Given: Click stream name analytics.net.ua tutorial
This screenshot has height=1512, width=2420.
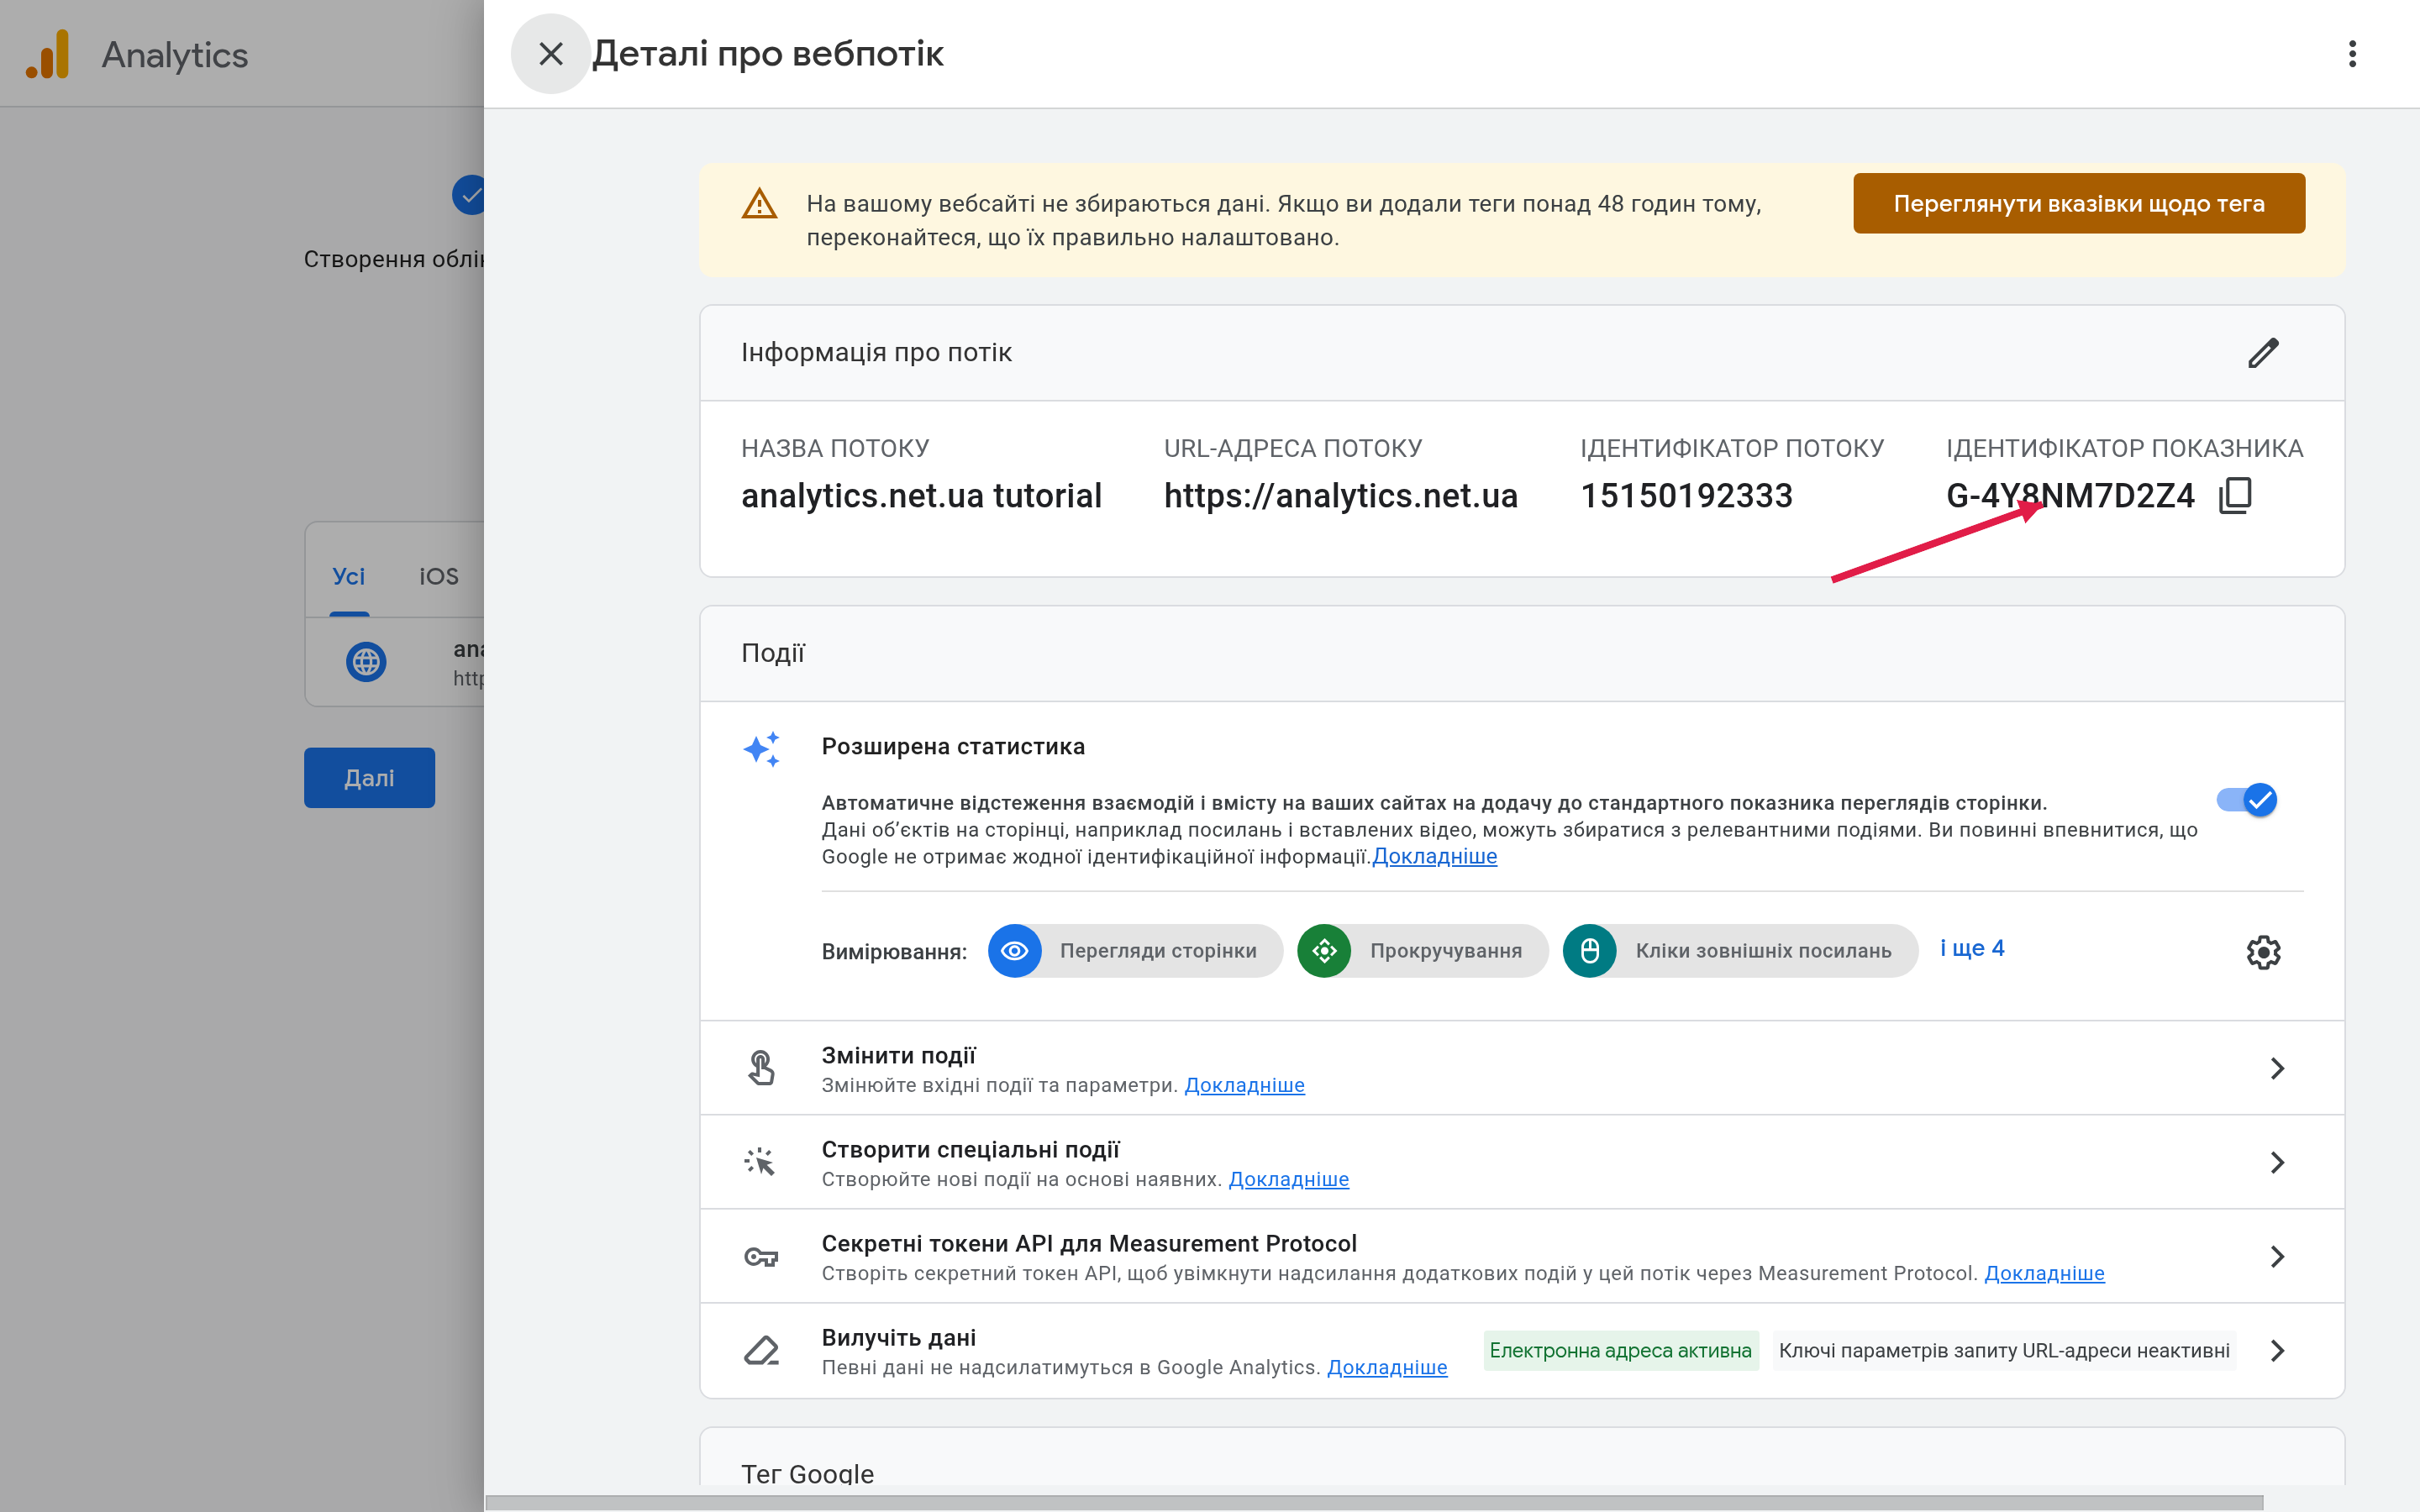Looking at the screenshot, I should click(x=921, y=496).
